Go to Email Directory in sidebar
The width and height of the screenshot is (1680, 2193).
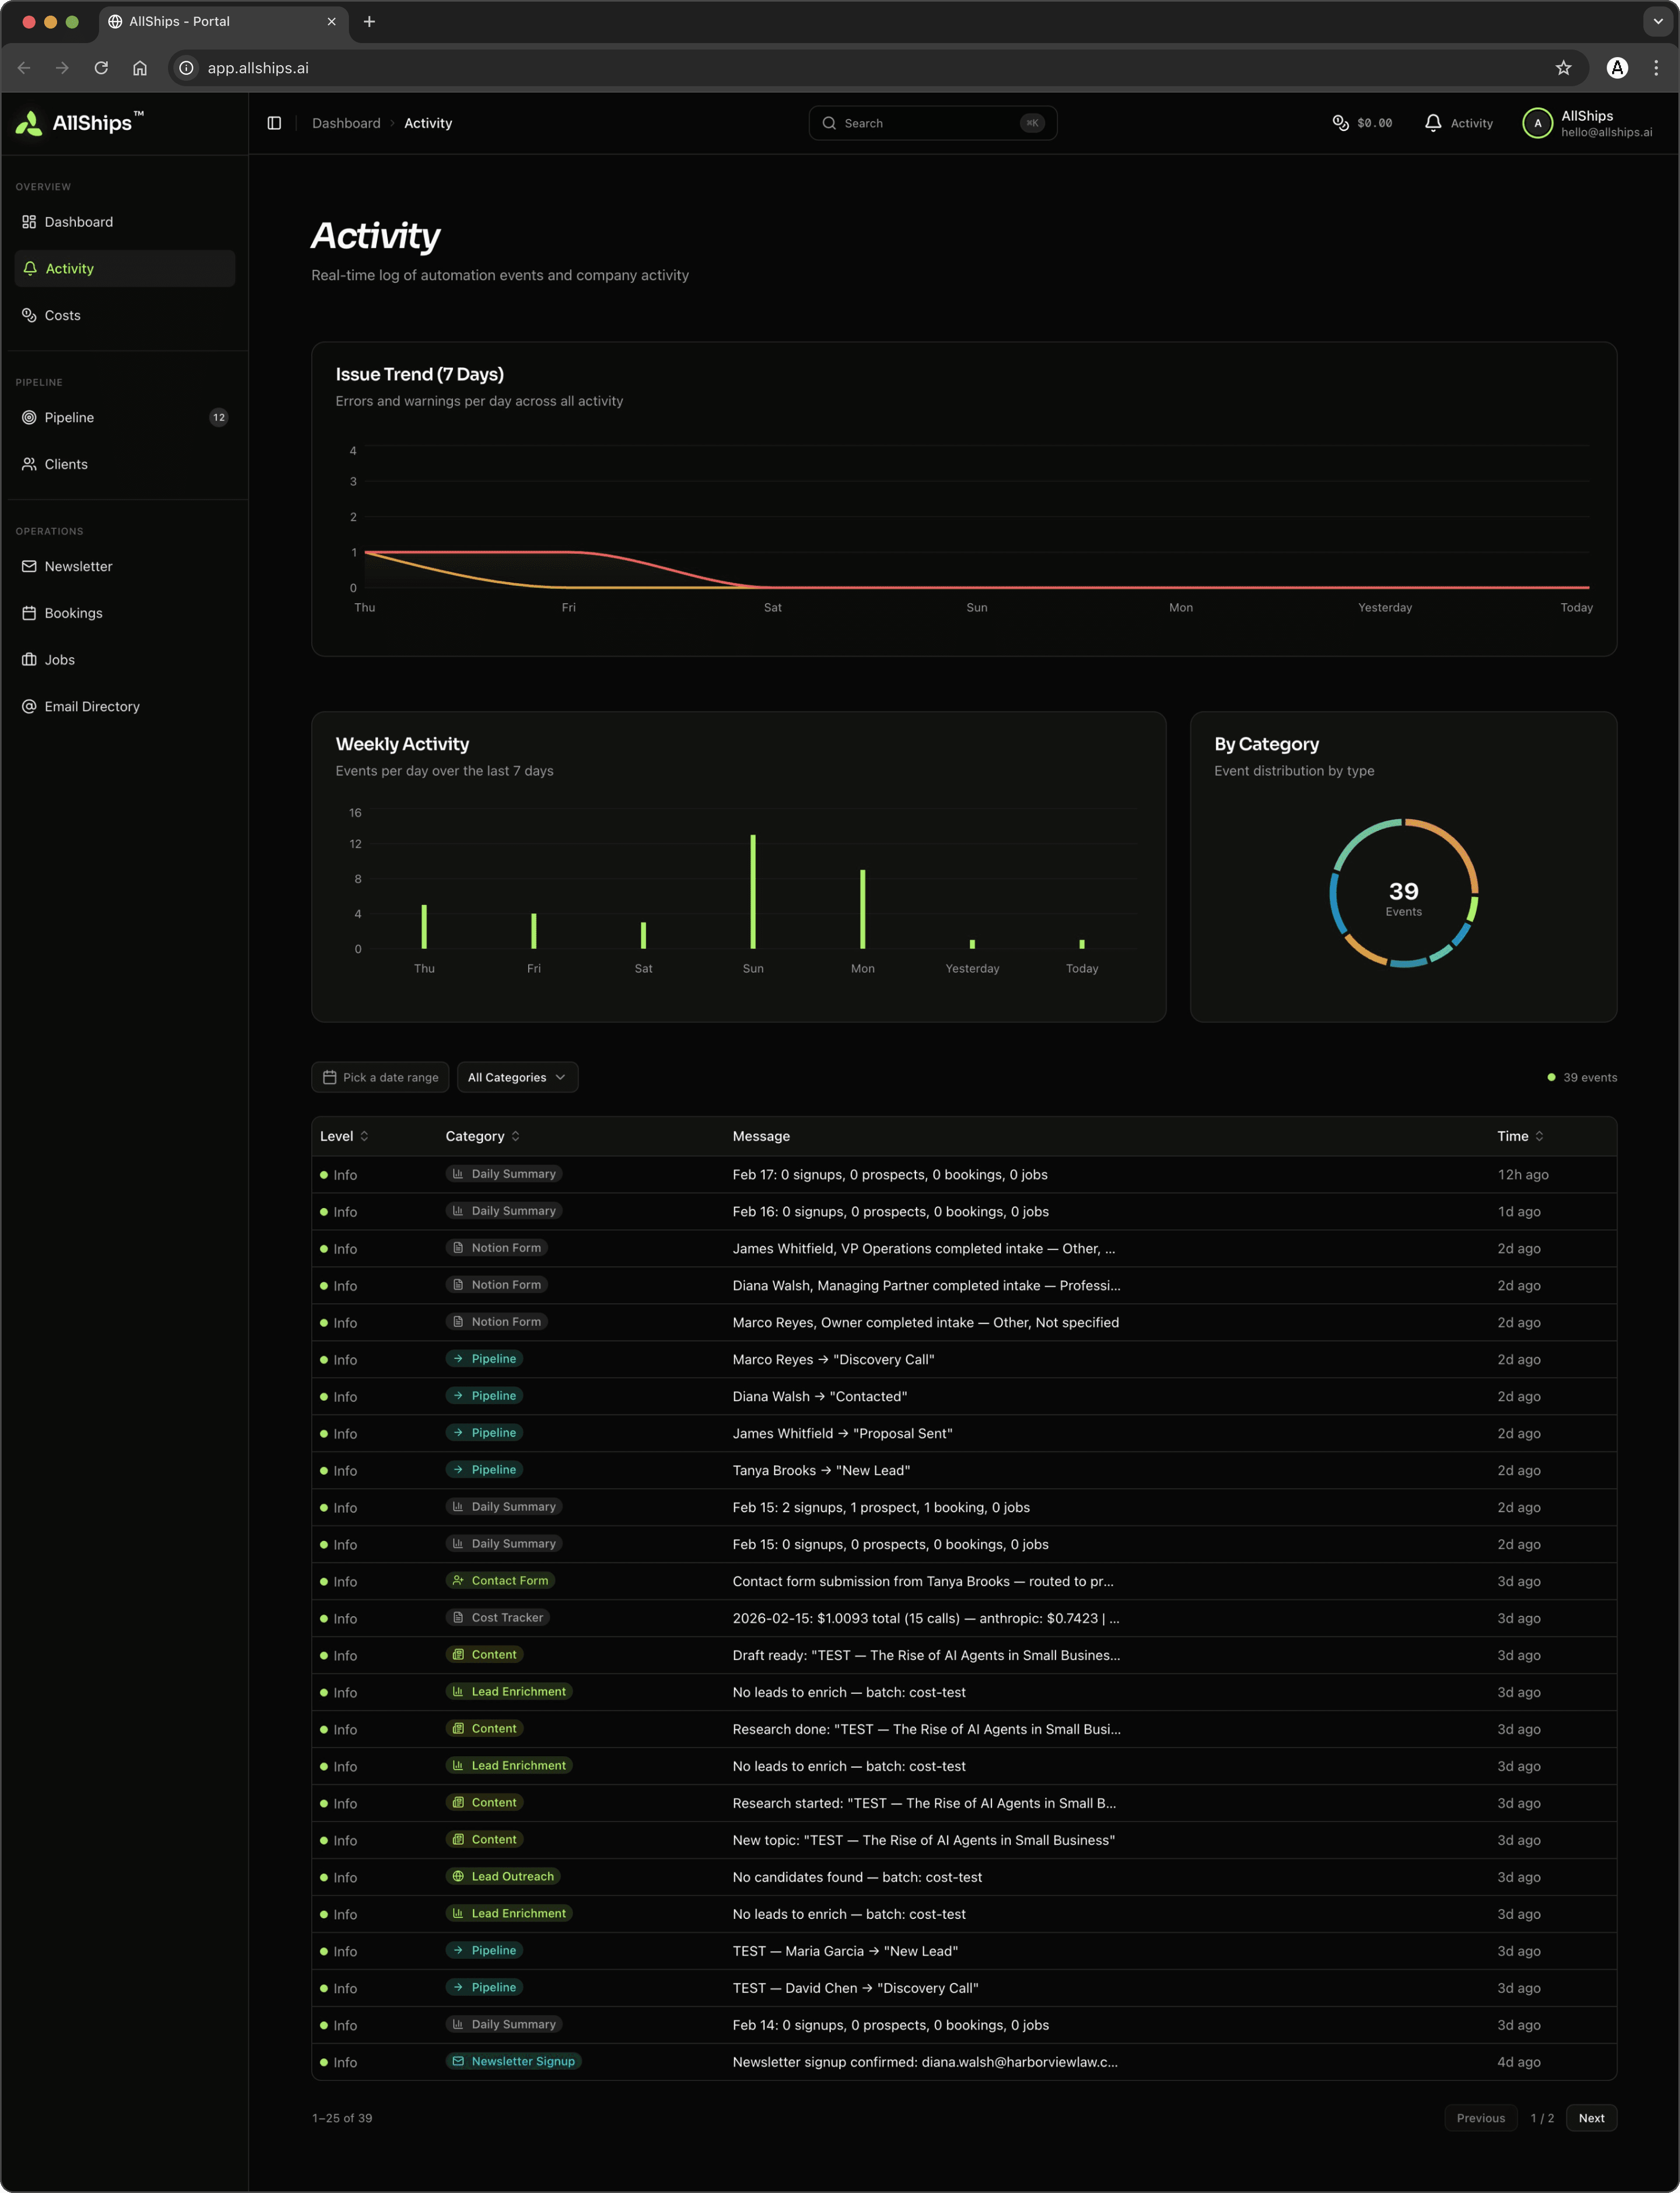[x=91, y=706]
